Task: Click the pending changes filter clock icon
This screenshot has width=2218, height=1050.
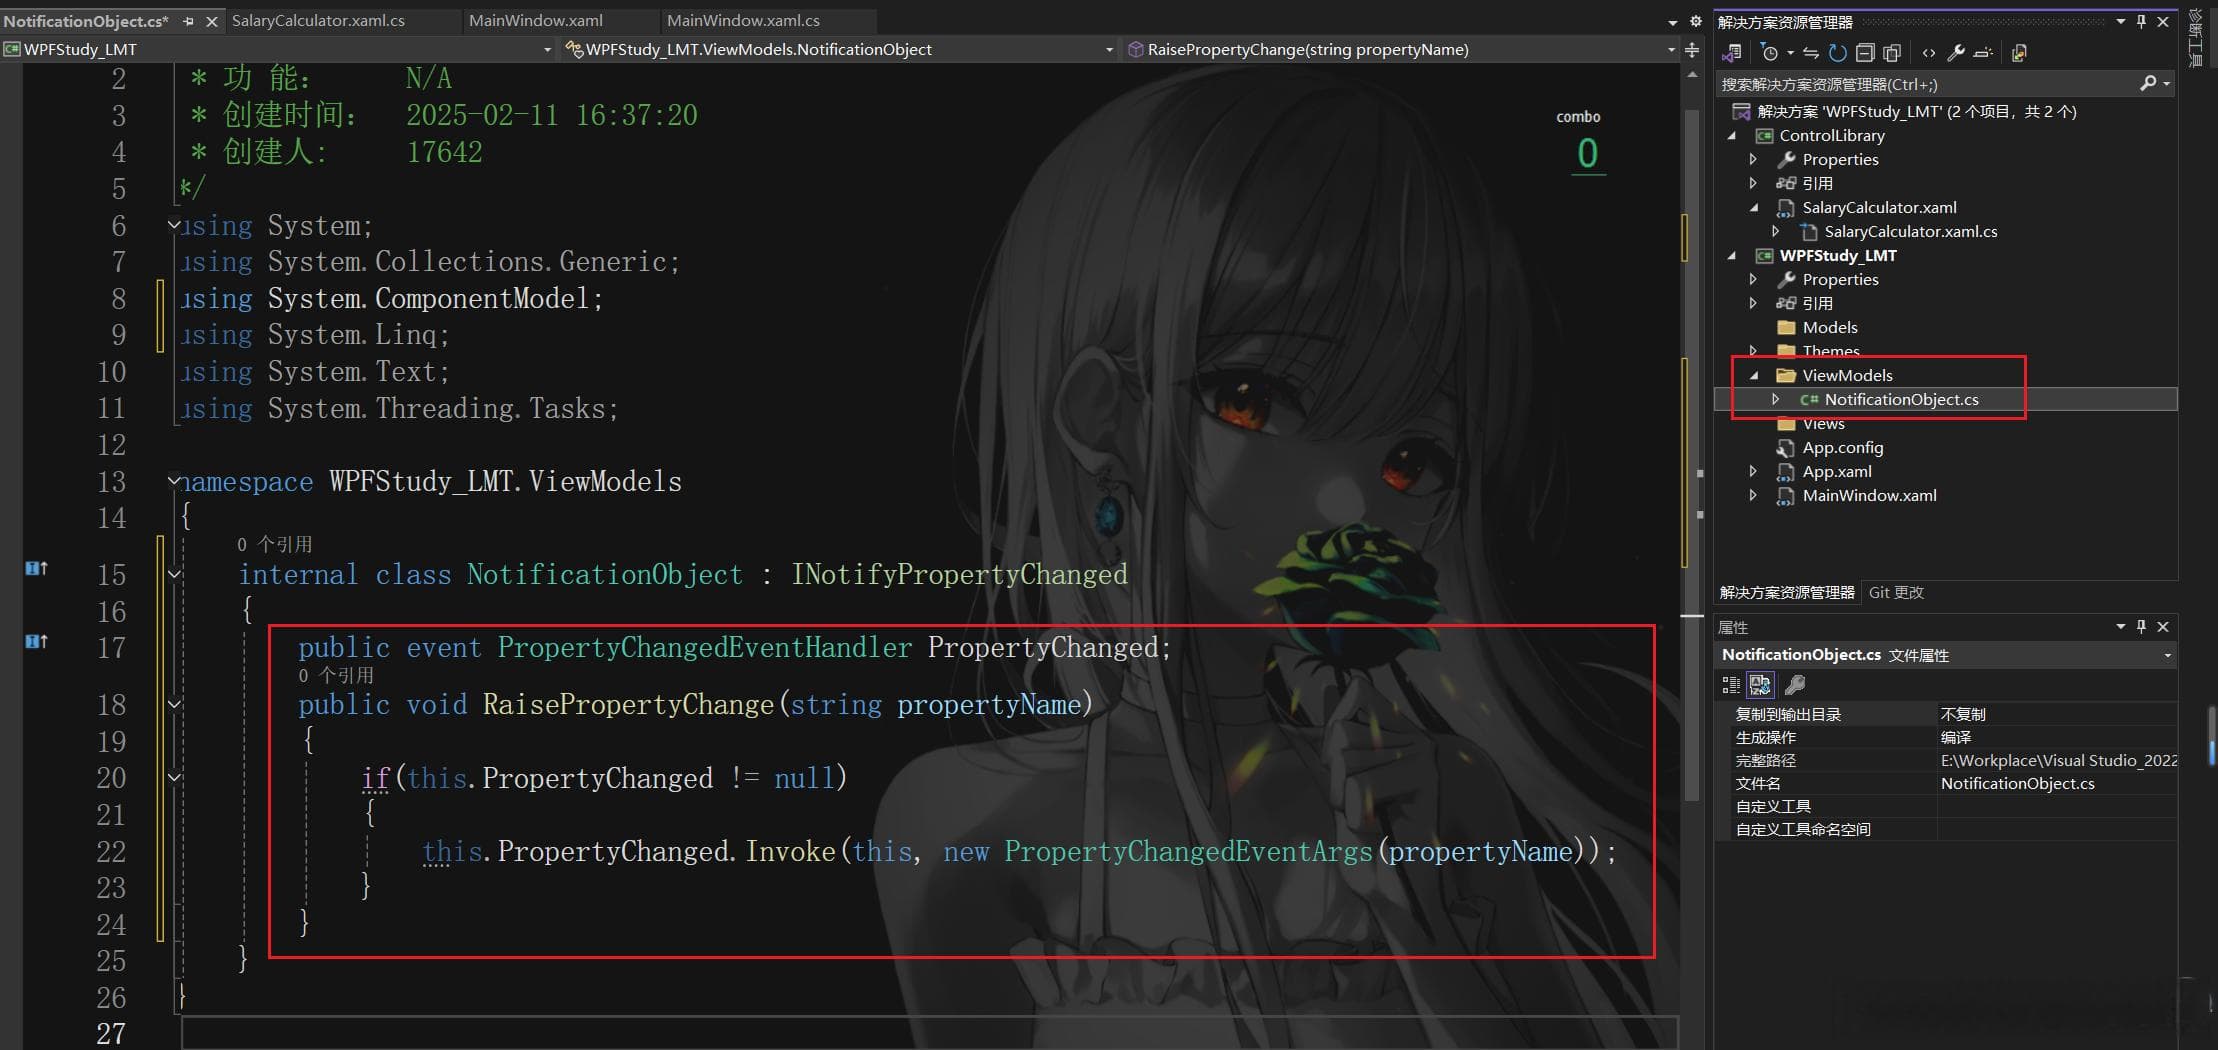Action: pos(1769,53)
